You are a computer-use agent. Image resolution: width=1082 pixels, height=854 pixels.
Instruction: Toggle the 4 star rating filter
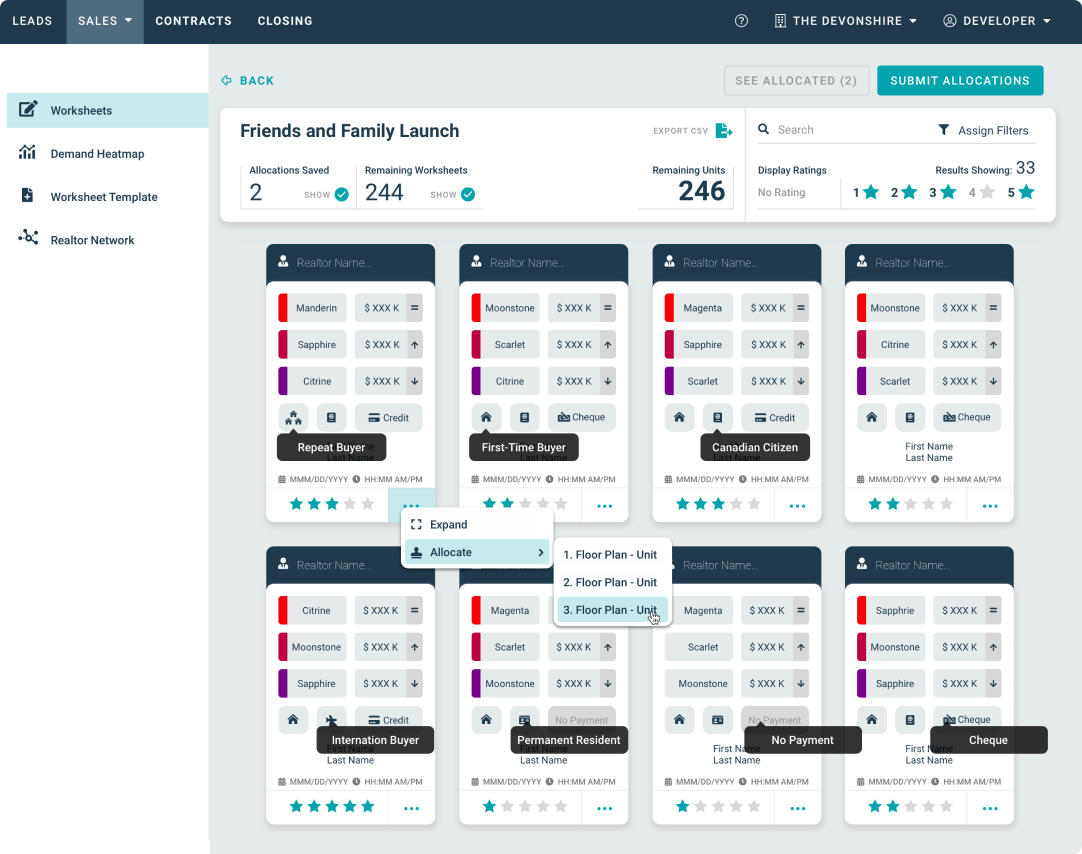coord(981,192)
